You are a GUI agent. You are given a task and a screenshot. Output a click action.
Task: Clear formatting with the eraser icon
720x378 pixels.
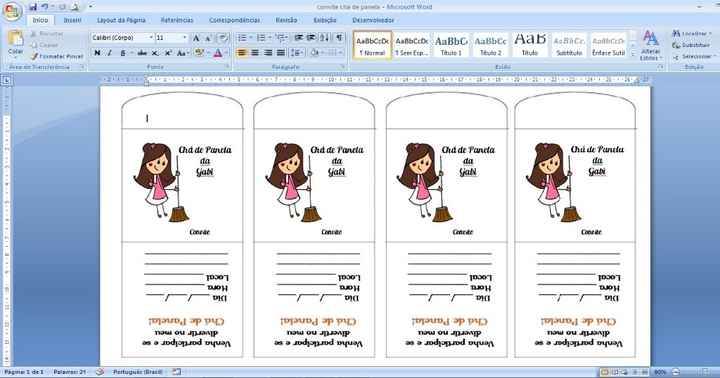pyautogui.click(x=223, y=38)
